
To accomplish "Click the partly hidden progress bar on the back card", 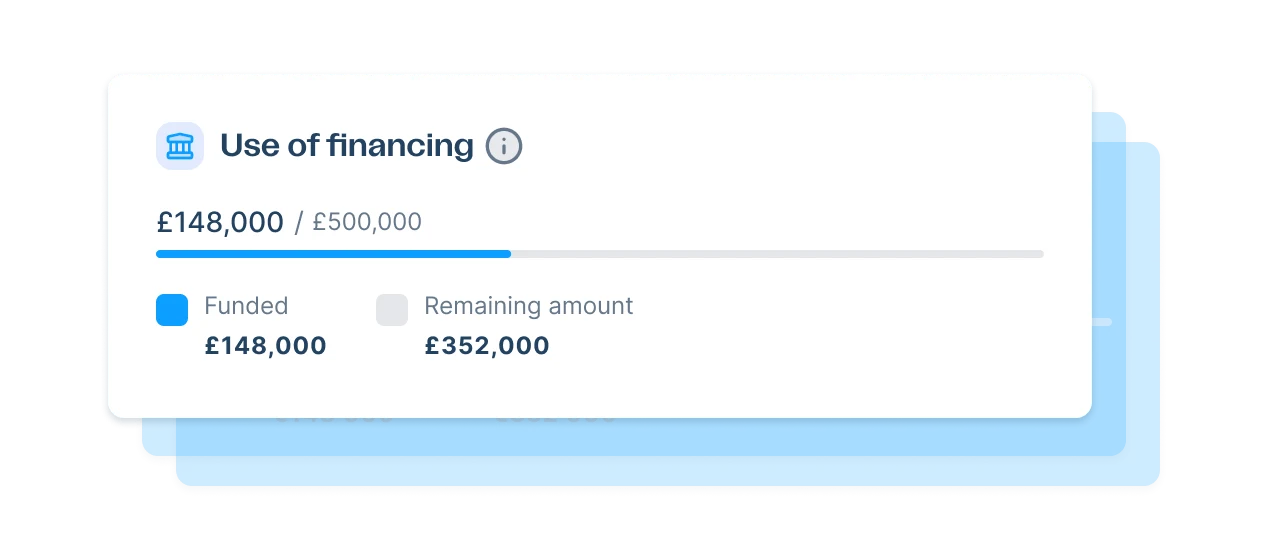I will pyautogui.click(x=1102, y=322).
